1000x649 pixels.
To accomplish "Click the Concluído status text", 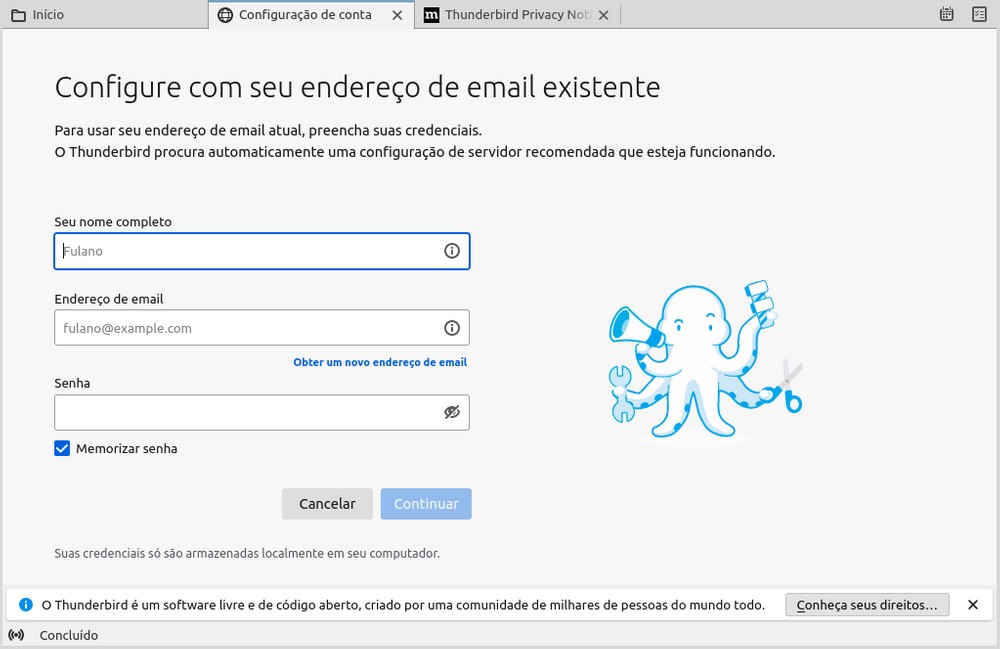I will 69,635.
